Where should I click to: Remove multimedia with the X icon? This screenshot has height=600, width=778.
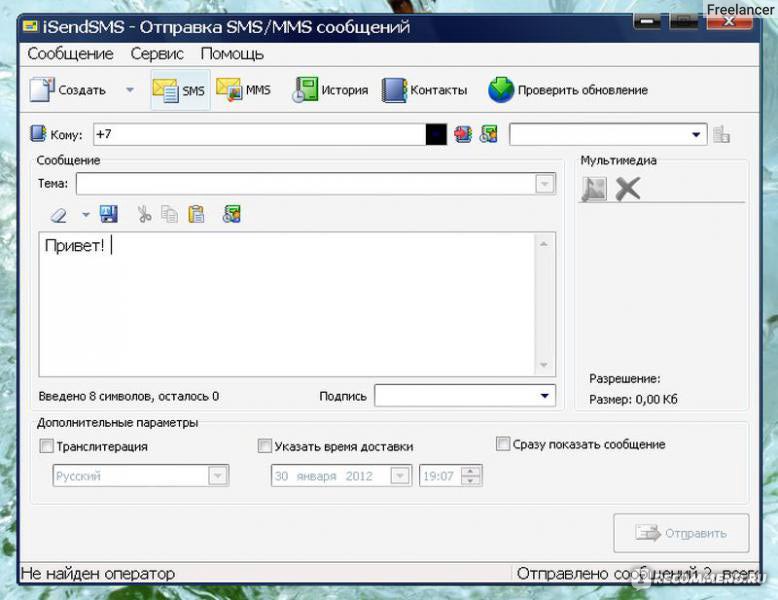pyautogui.click(x=628, y=188)
